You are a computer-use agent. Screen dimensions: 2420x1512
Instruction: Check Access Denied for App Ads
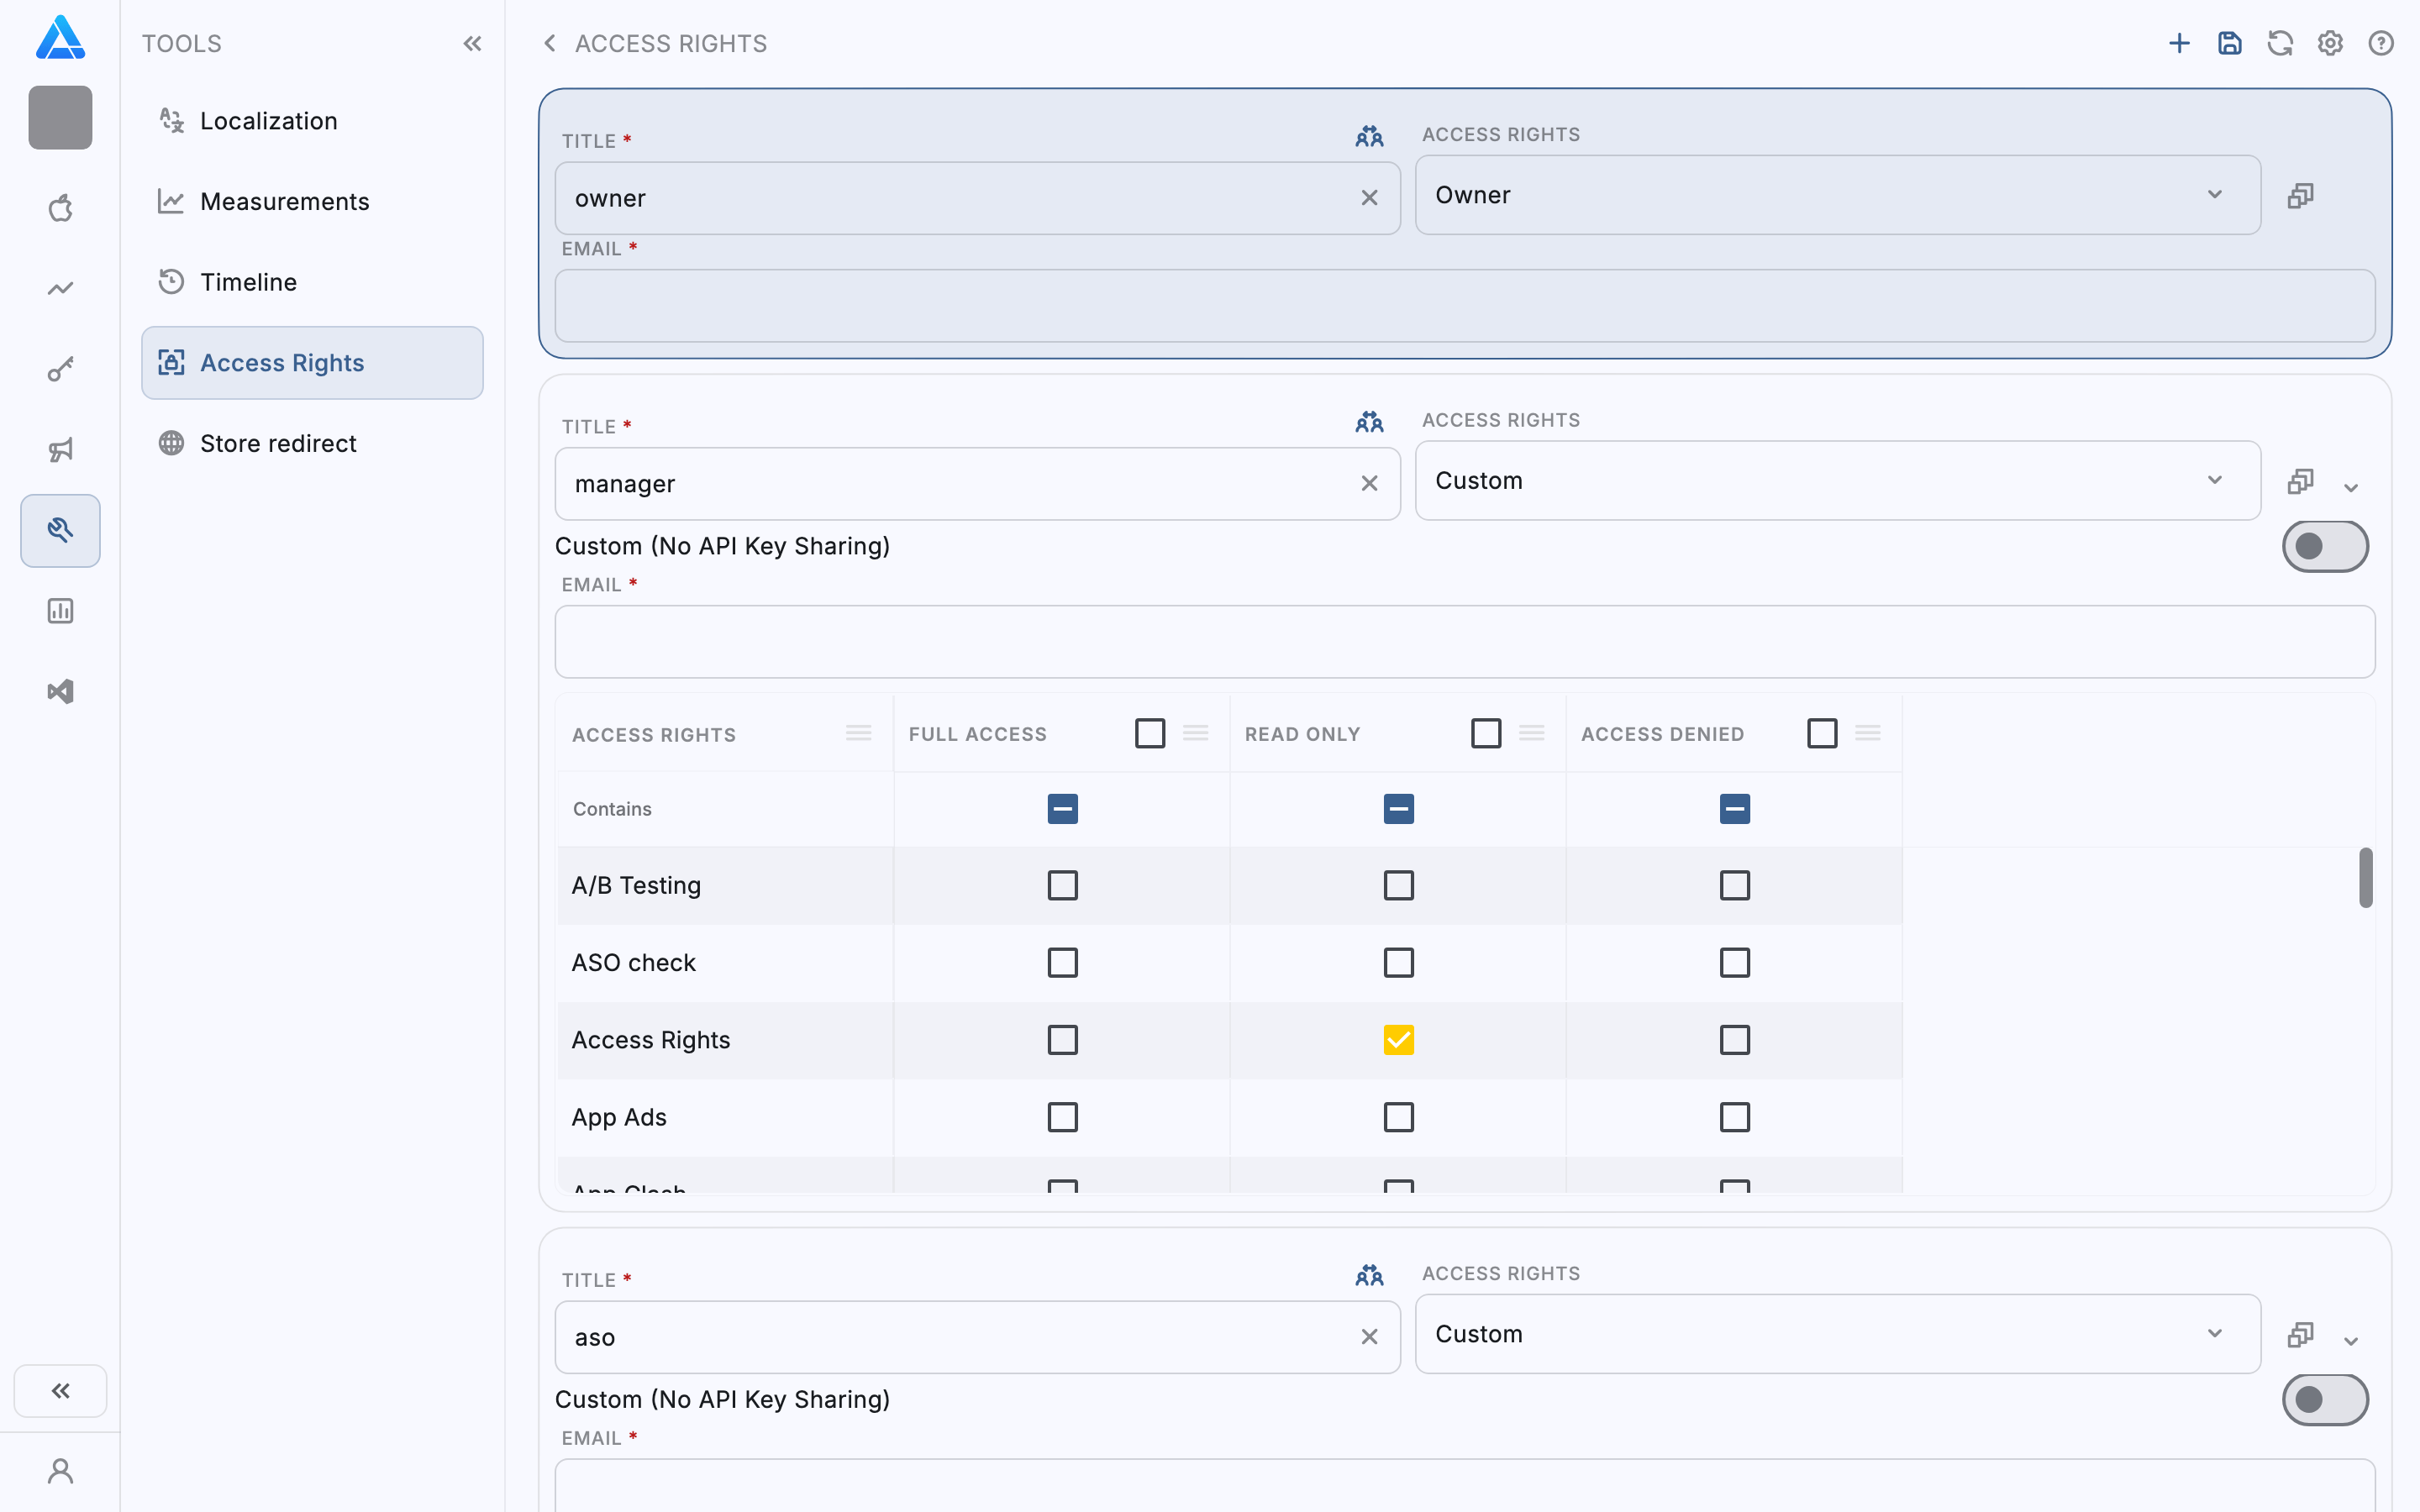coord(1734,1117)
